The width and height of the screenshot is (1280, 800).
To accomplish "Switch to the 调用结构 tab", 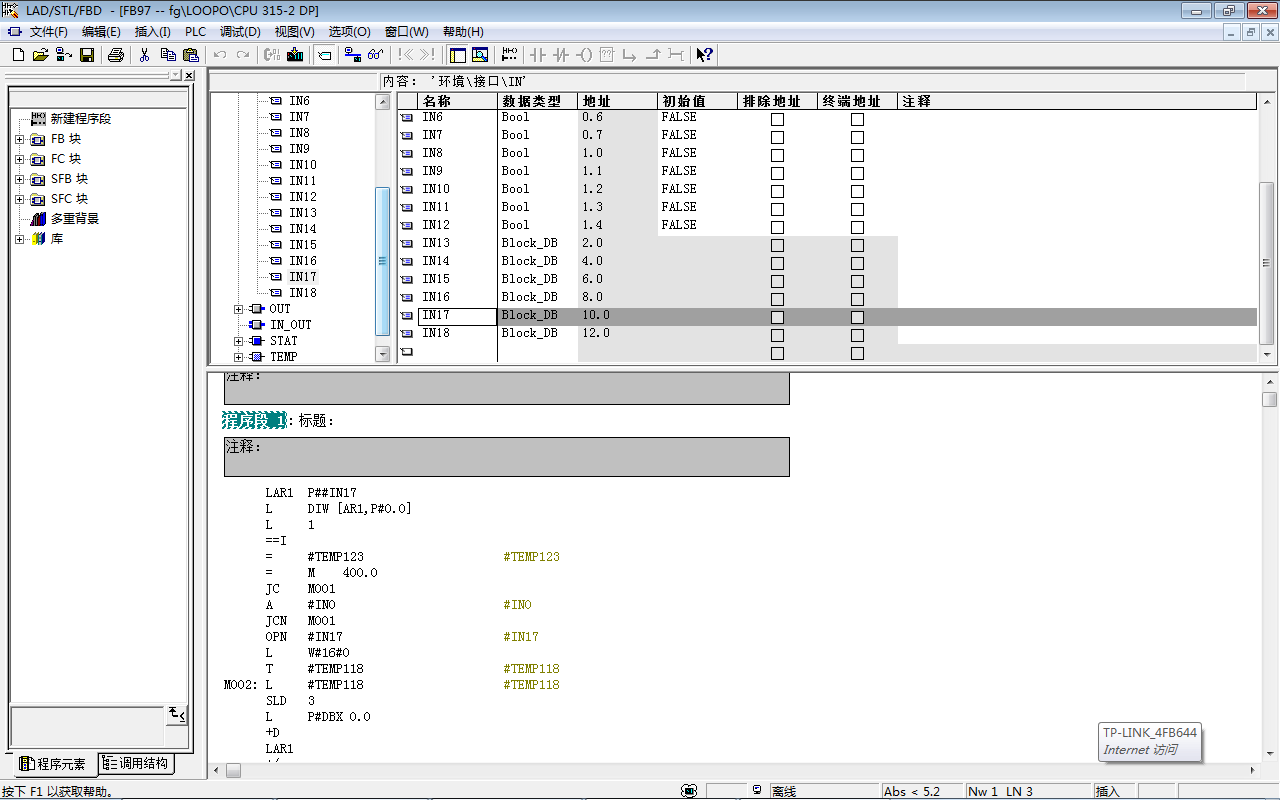I will pyautogui.click(x=137, y=764).
